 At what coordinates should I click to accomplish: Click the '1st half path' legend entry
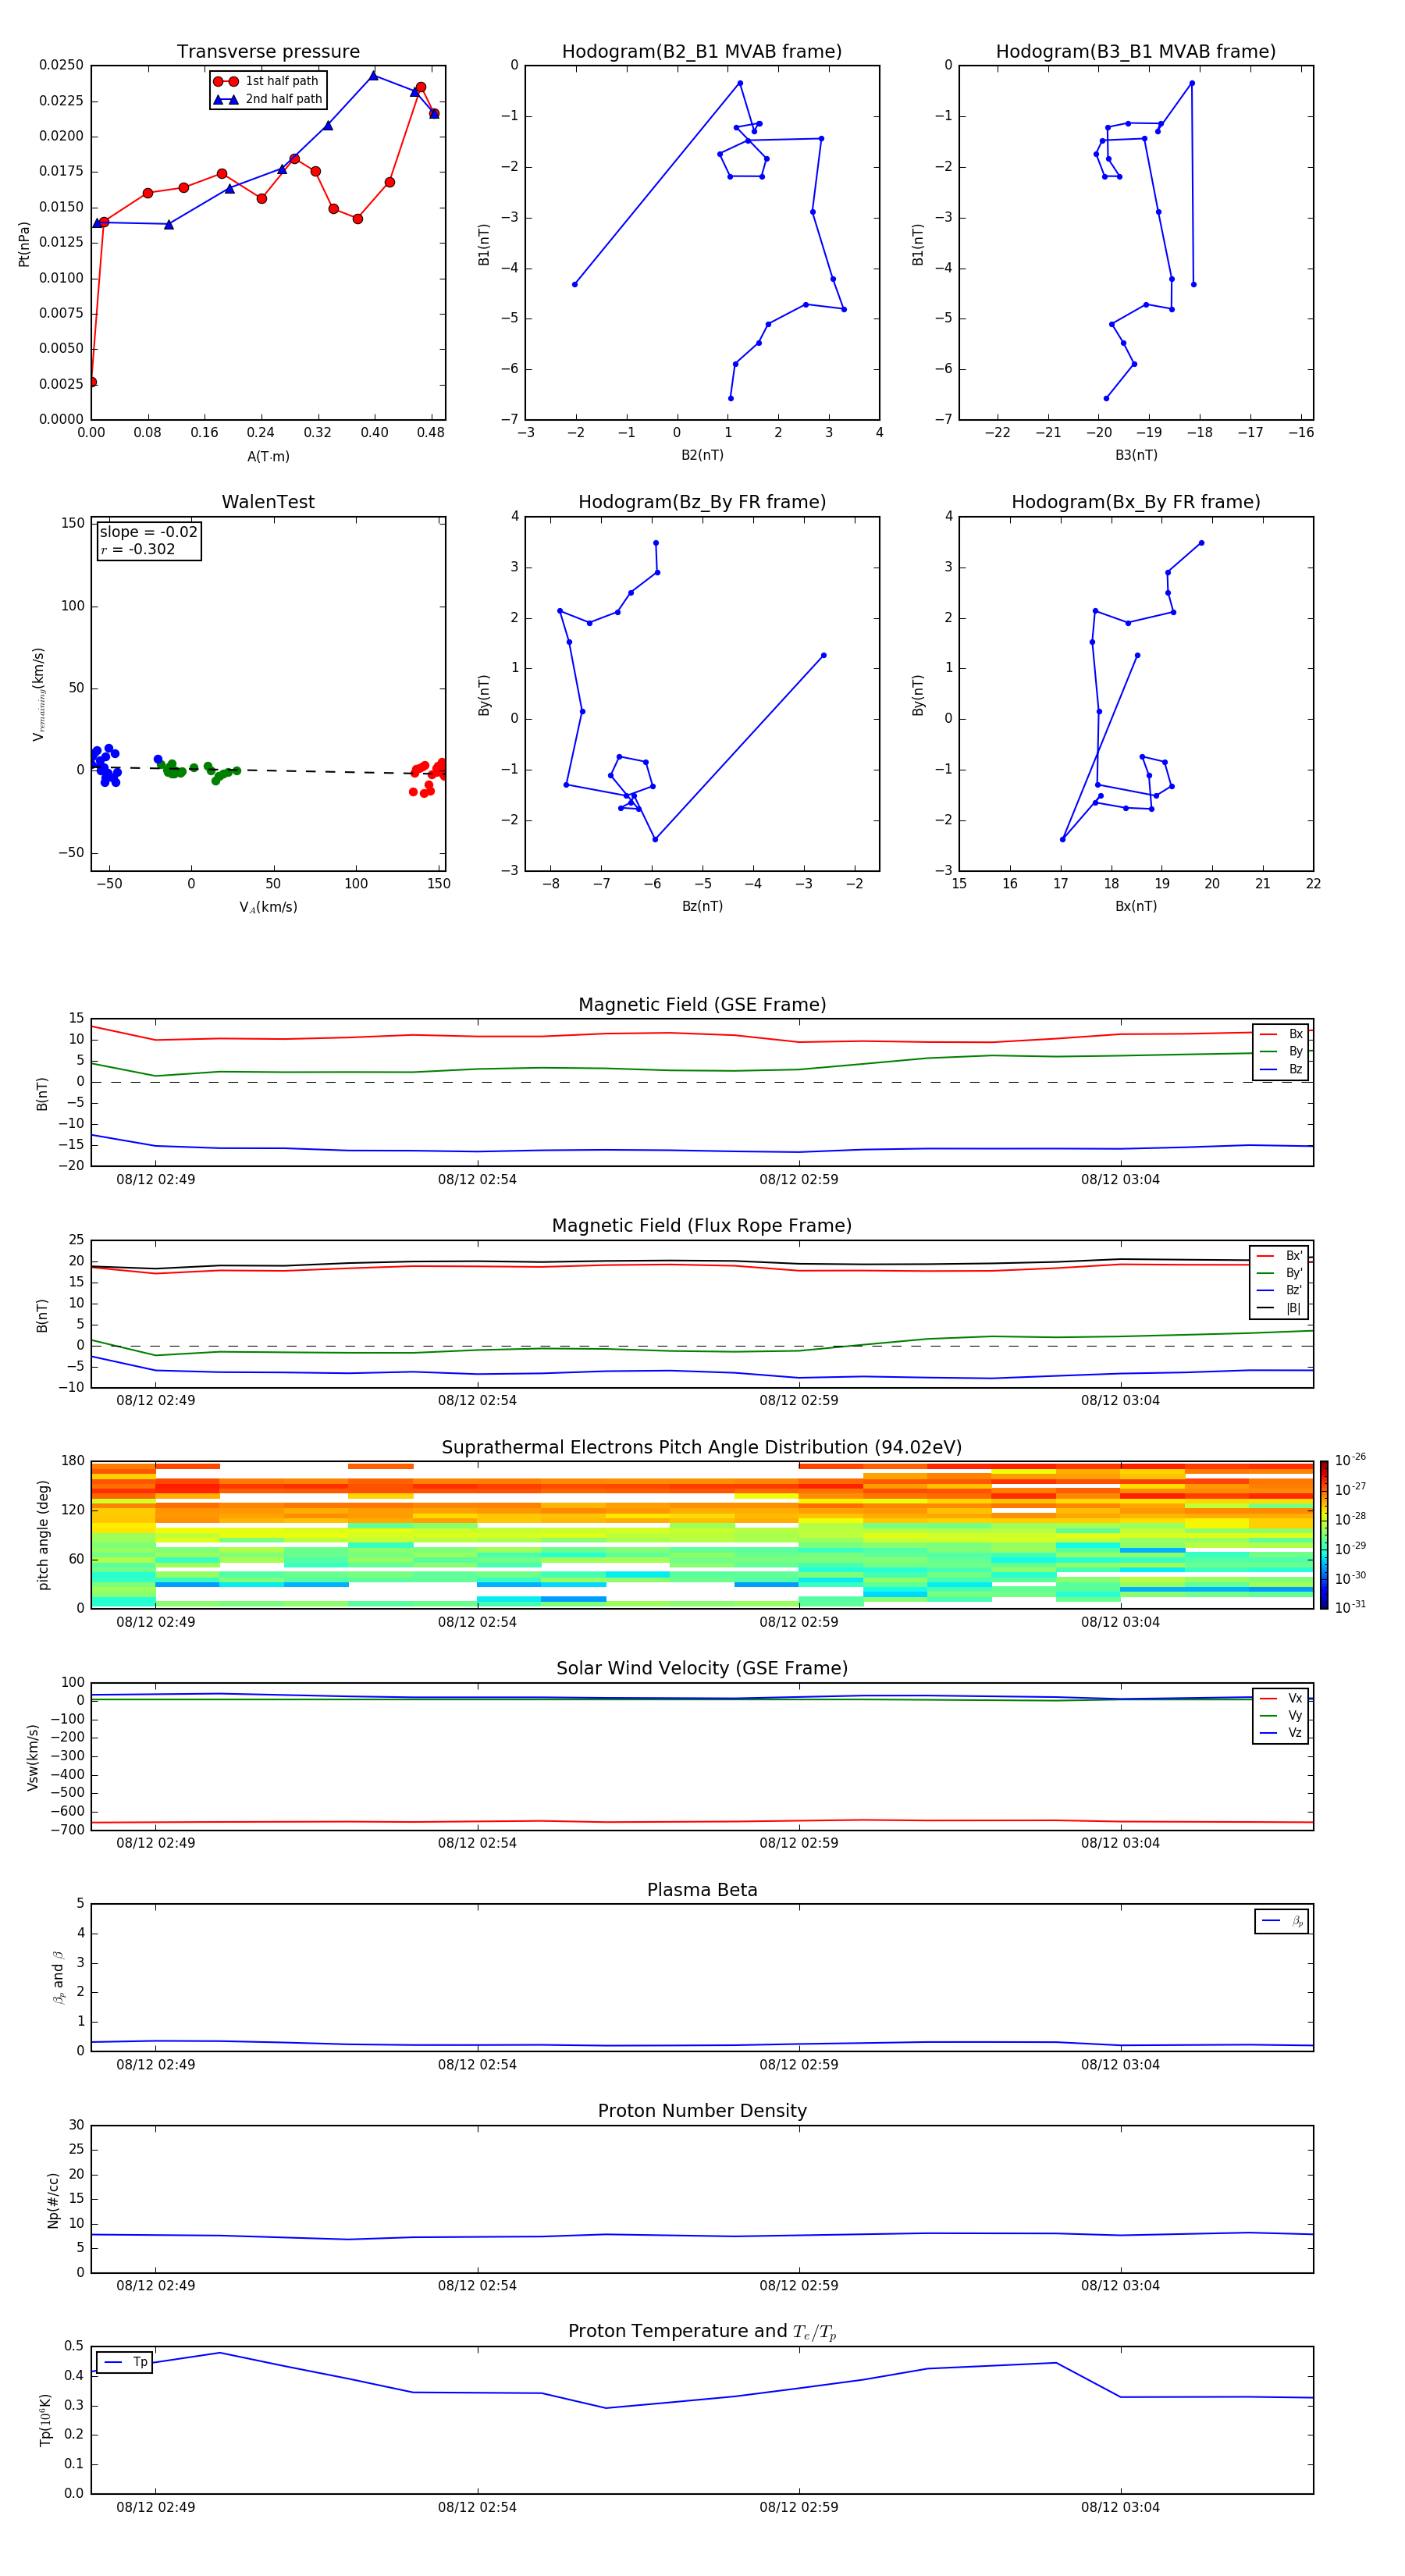pyautogui.click(x=266, y=81)
